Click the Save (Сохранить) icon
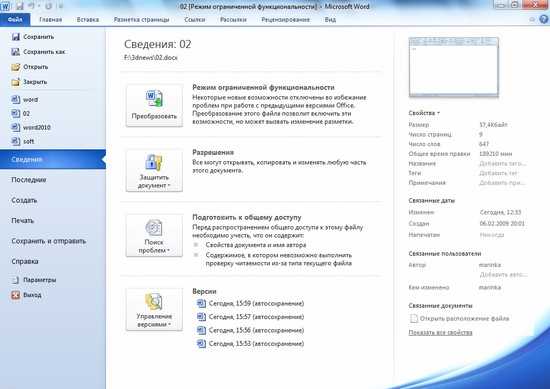This screenshot has width=550, height=389. (x=15, y=37)
